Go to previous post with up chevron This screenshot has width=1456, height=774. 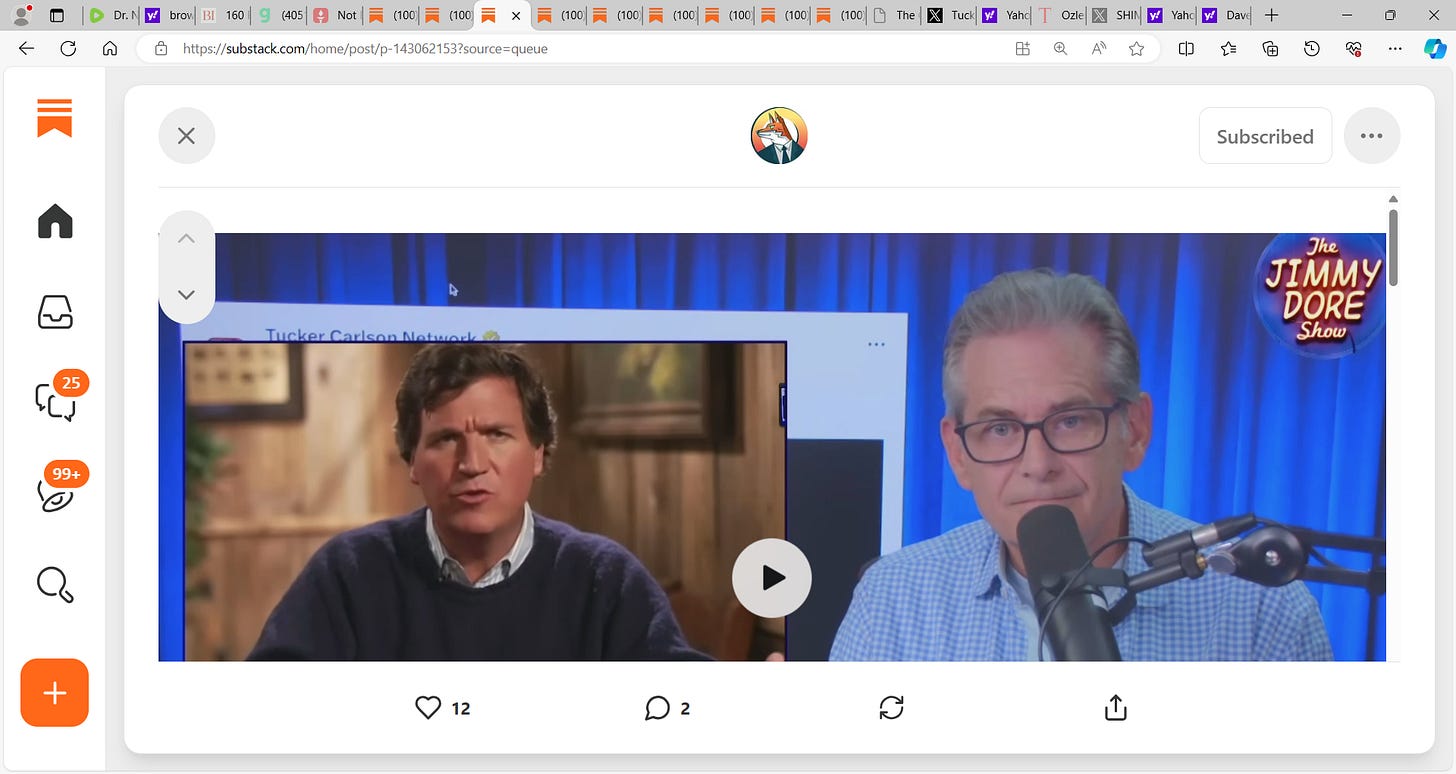pos(186,238)
